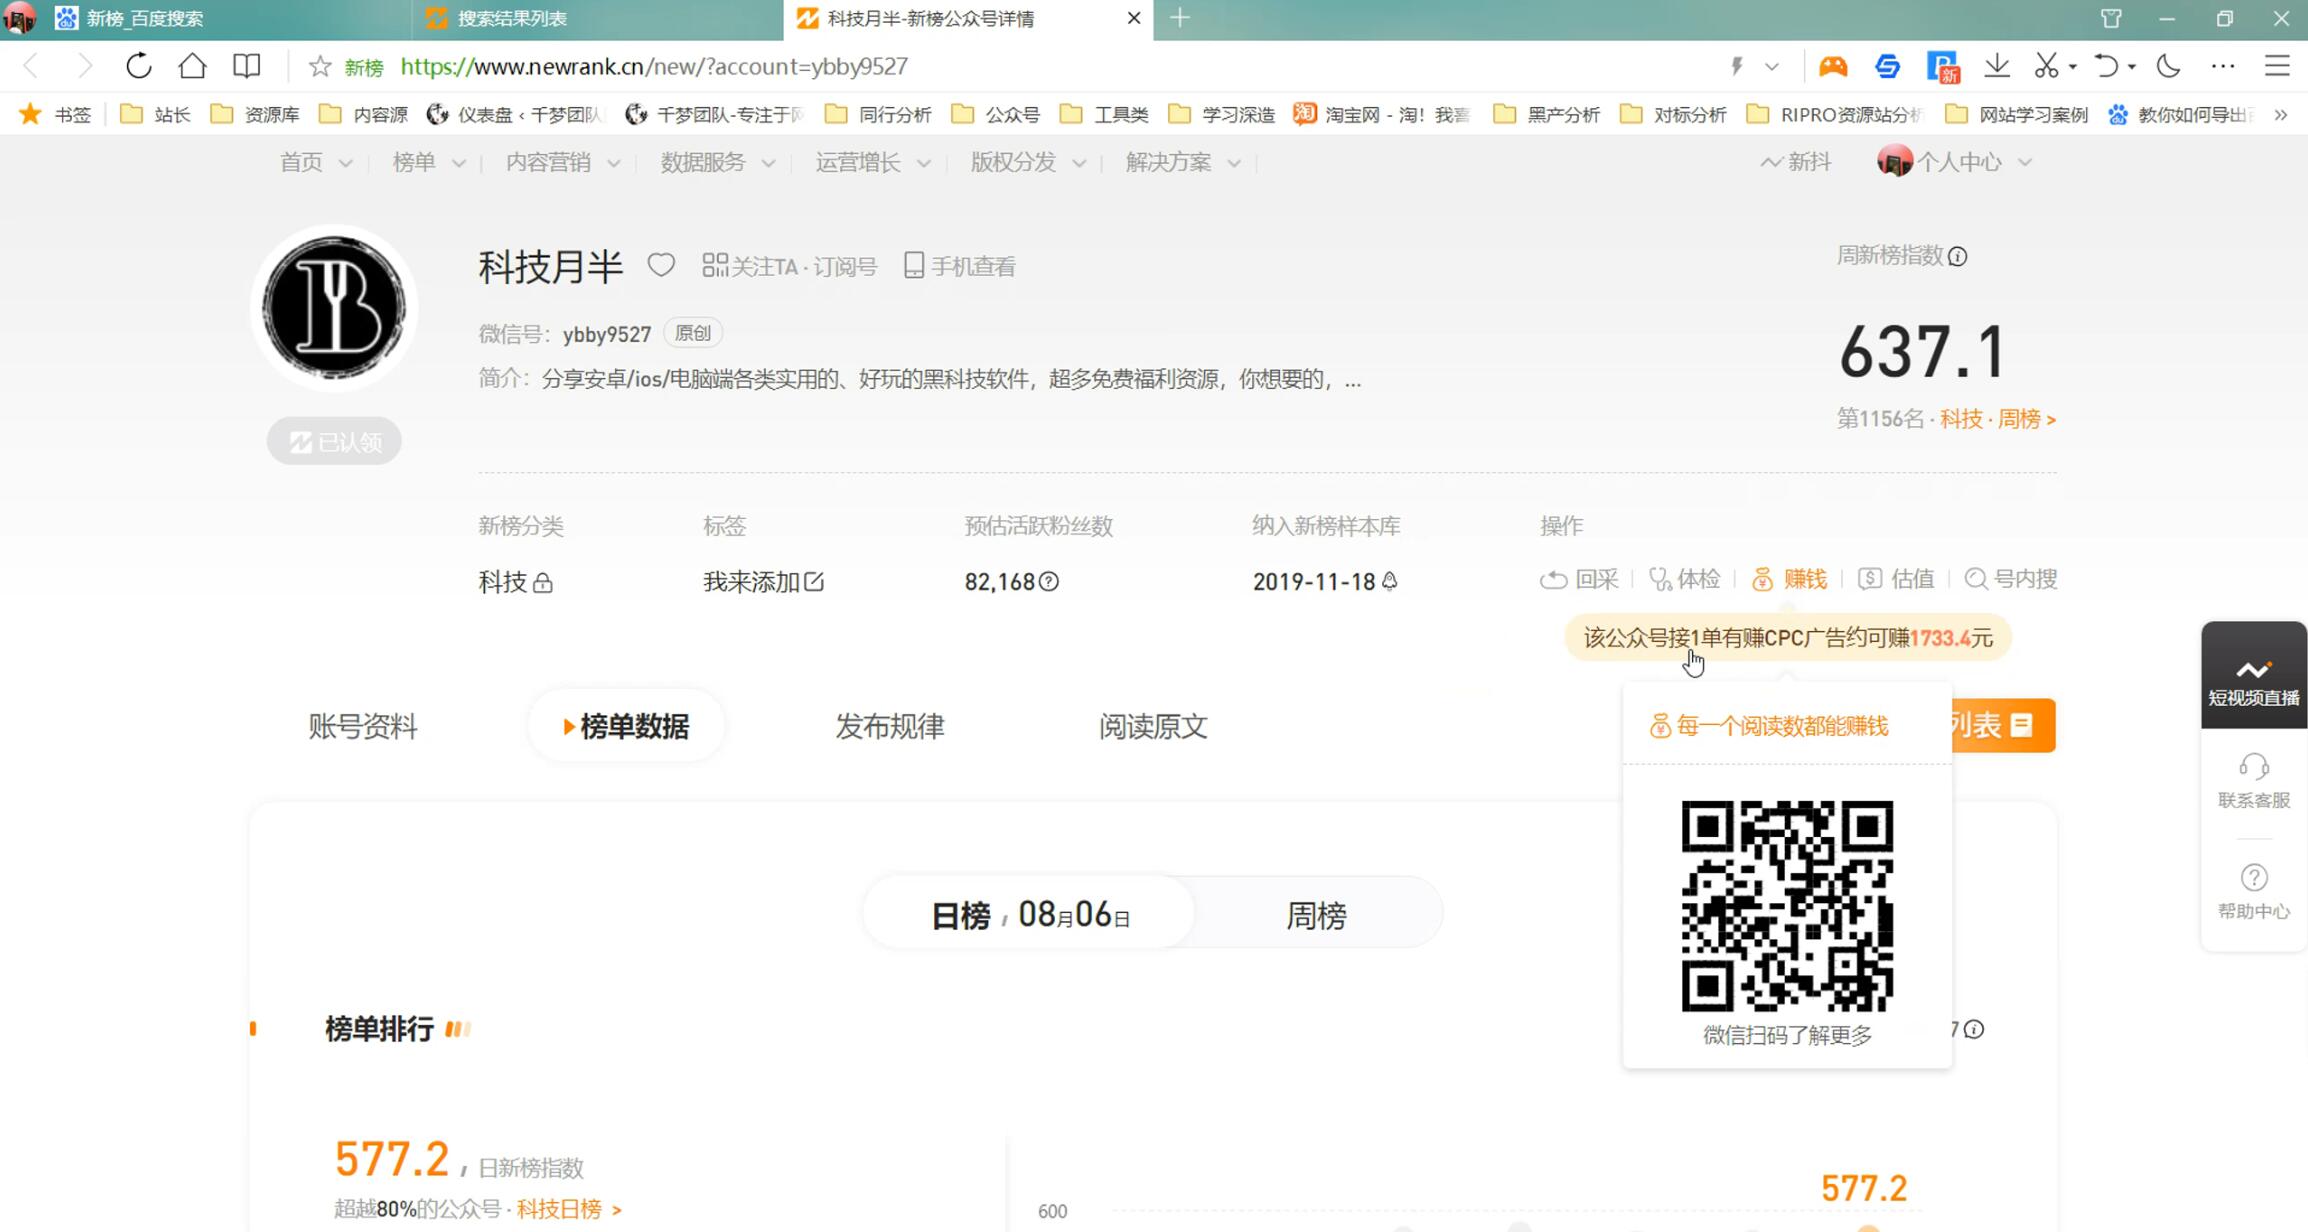This screenshot has height=1232, width=2308.
Task: Open 新抖 link in navigation
Action: pos(1796,162)
